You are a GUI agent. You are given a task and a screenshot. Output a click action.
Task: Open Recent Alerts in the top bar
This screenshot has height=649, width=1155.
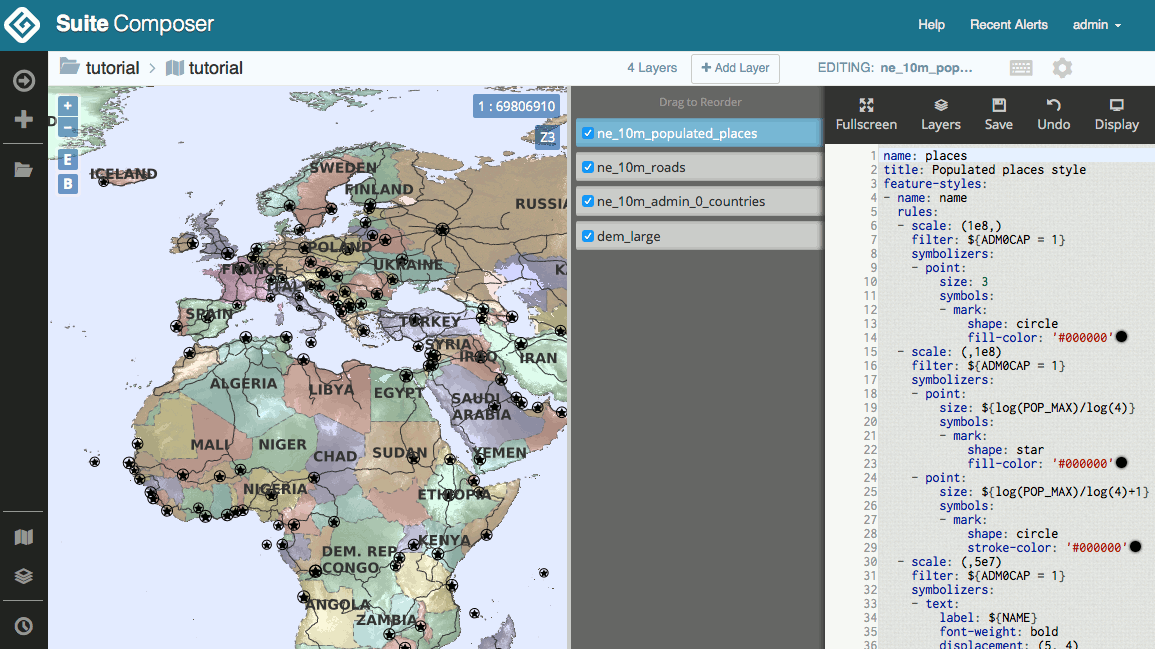pyautogui.click(x=1009, y=25)
